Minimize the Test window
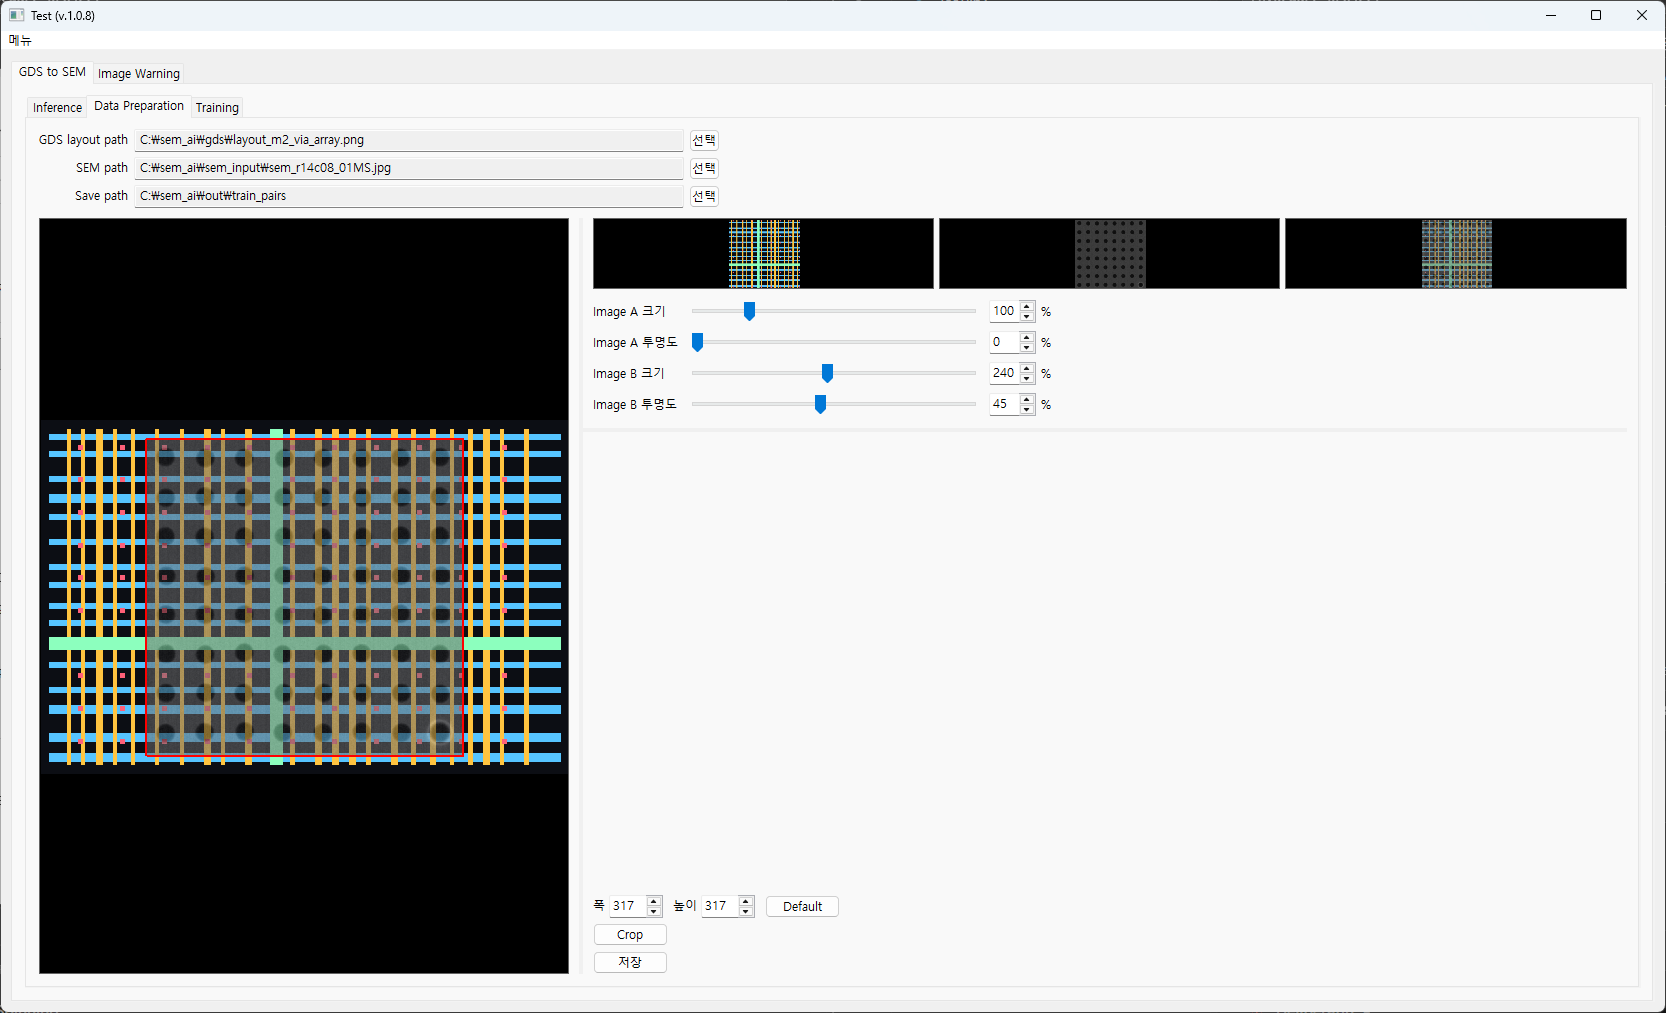The height and width of the screenshot is (1013, 1666). click(1551, 15)
